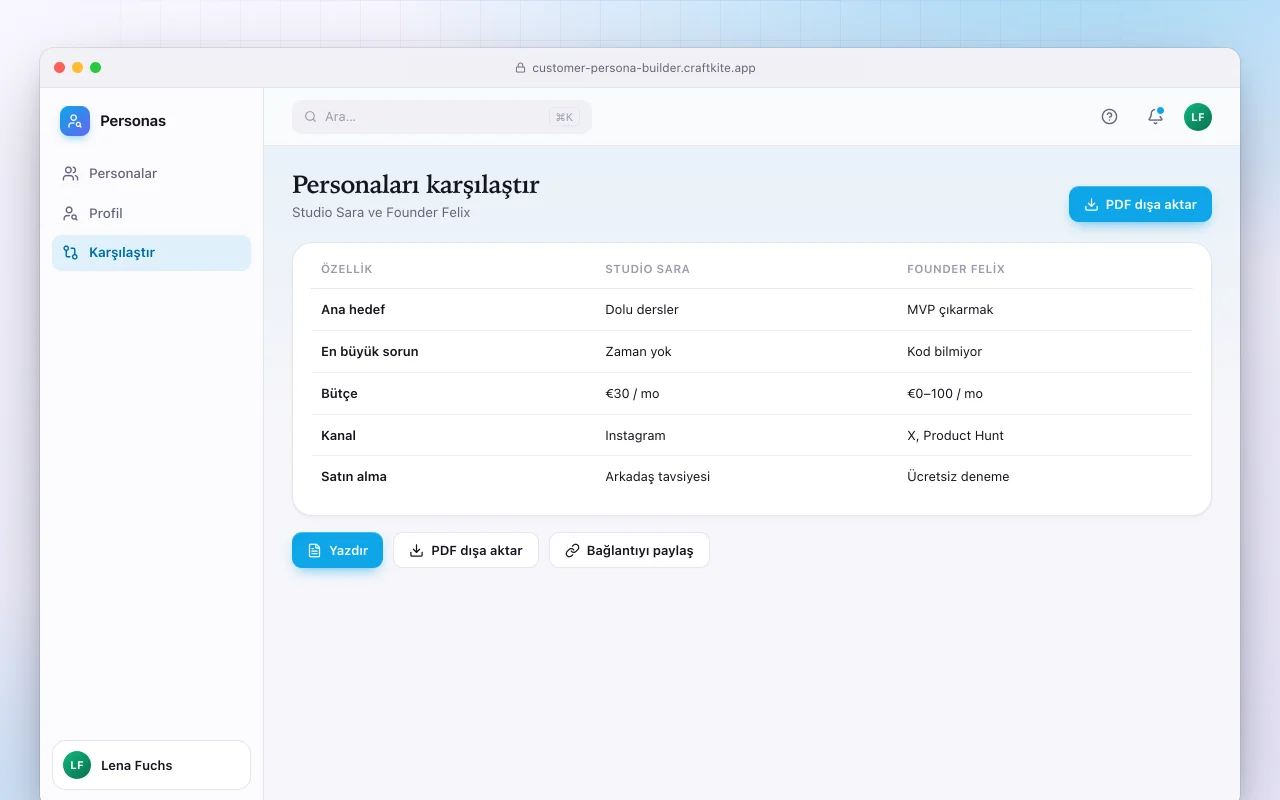The image size is (1280, 800).
Task: Click the browser URL customer-persona-builder.craftkite.app
Action: (x=644, y=68)
